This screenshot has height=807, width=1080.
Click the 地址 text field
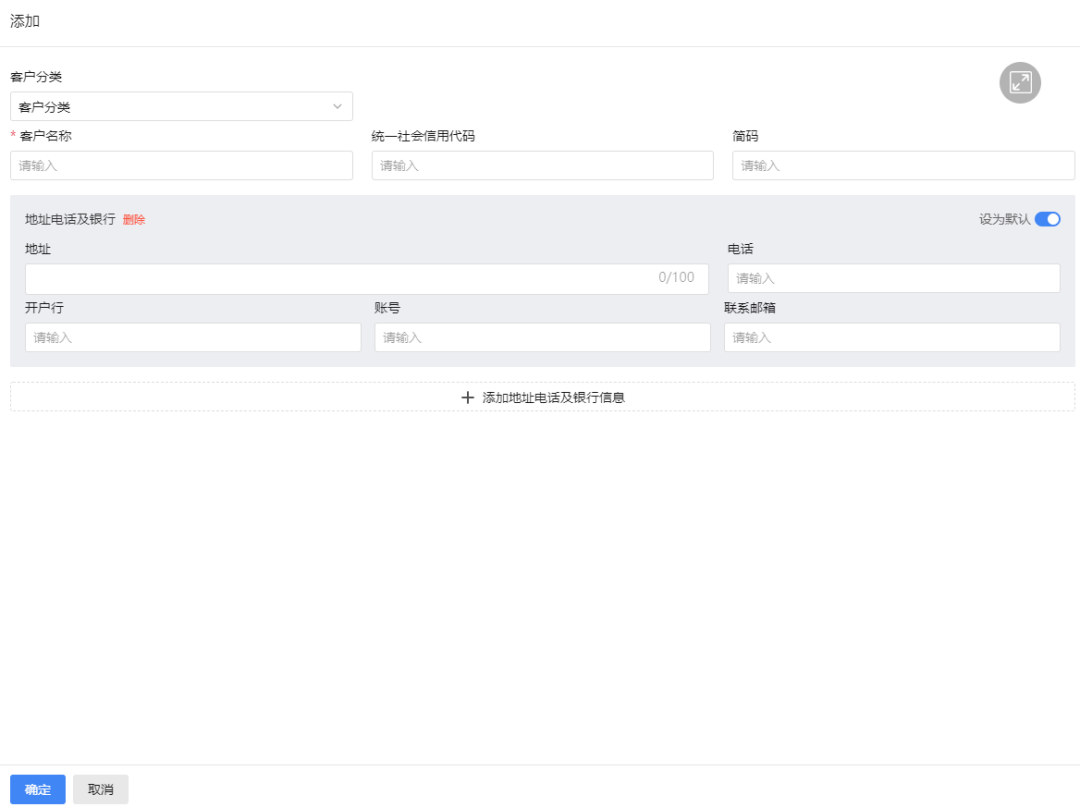(x=366, y=279)
